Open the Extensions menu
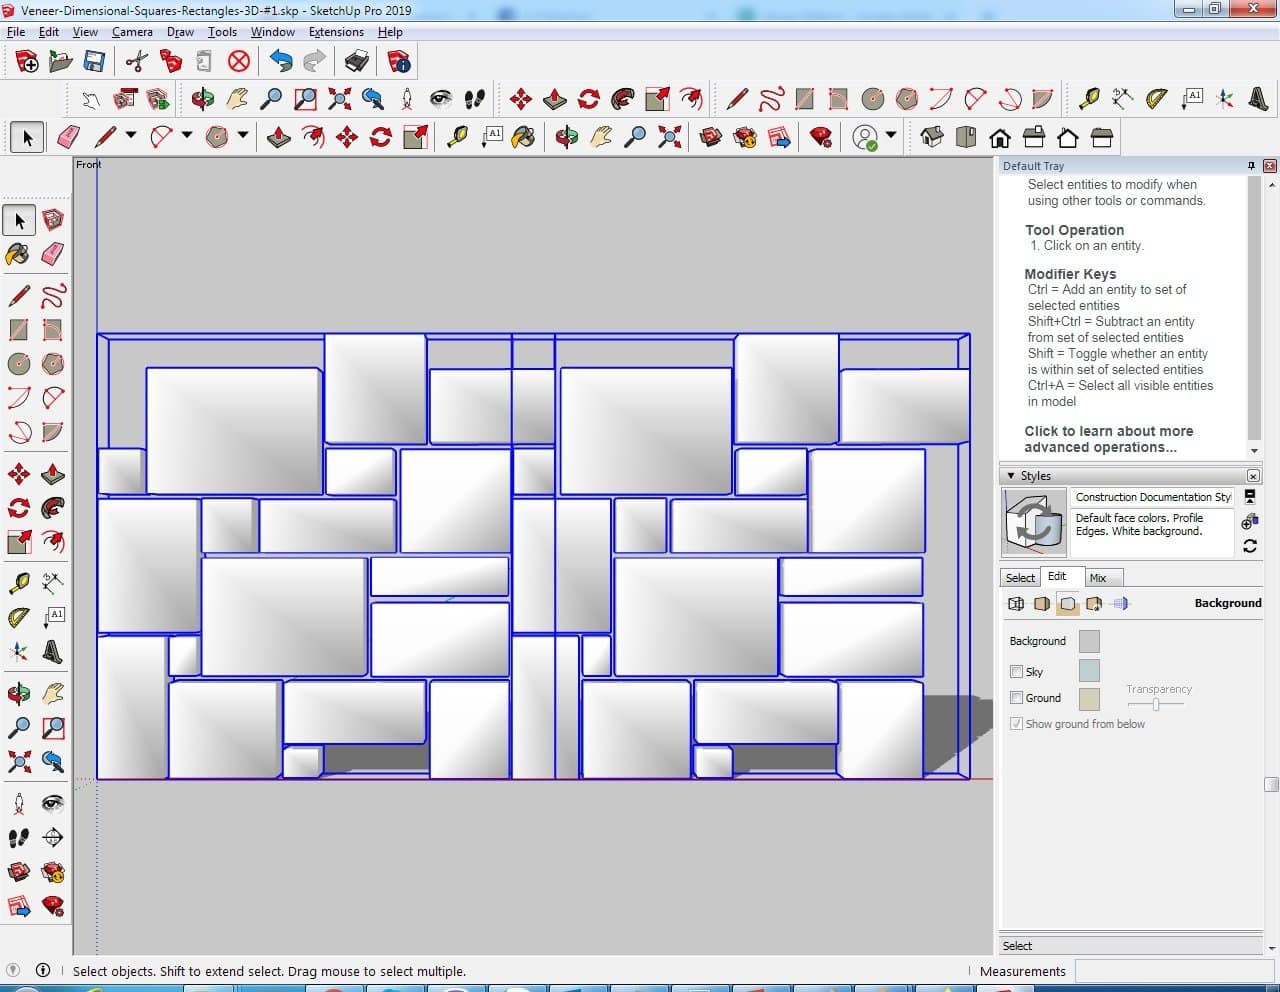 pyautogui.click(x=336, y=32)
